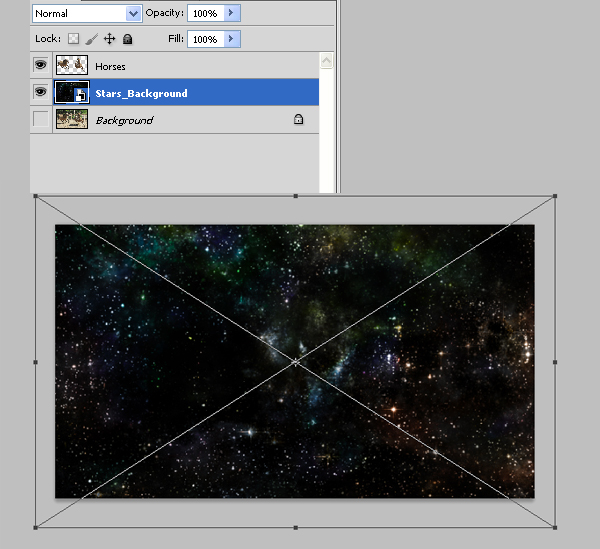Click the layers panel scroll-up arrow
600x549 pixels.
pos(326,60)
